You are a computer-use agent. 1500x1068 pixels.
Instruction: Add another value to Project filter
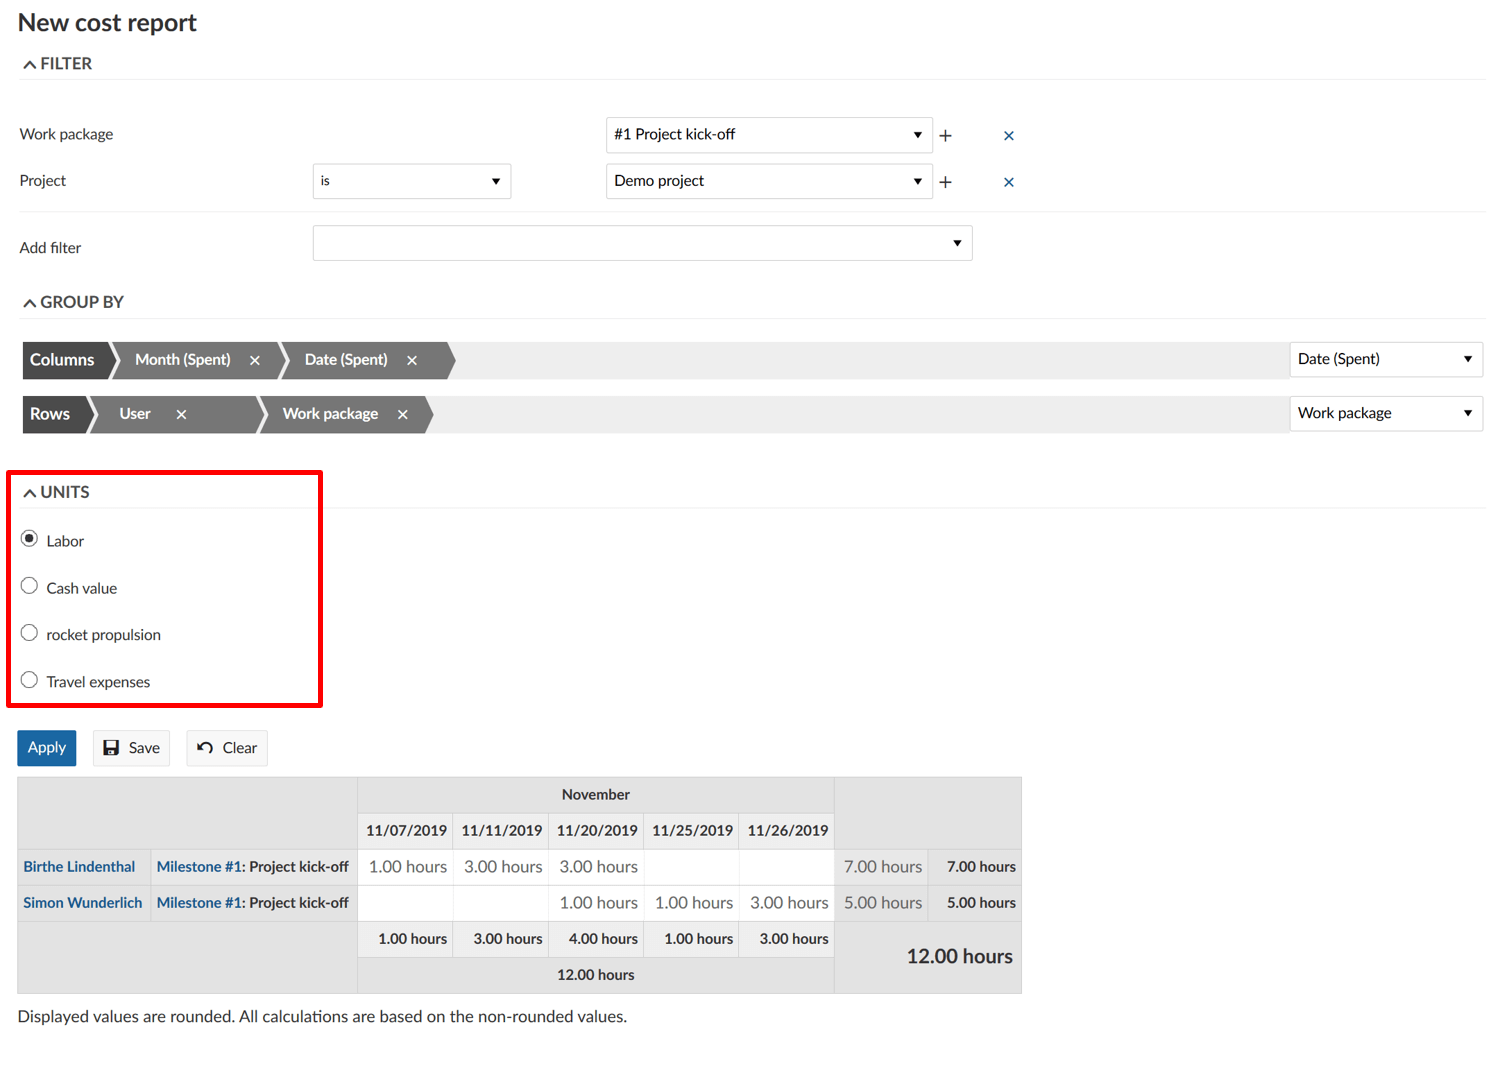(x=945, y=182)
